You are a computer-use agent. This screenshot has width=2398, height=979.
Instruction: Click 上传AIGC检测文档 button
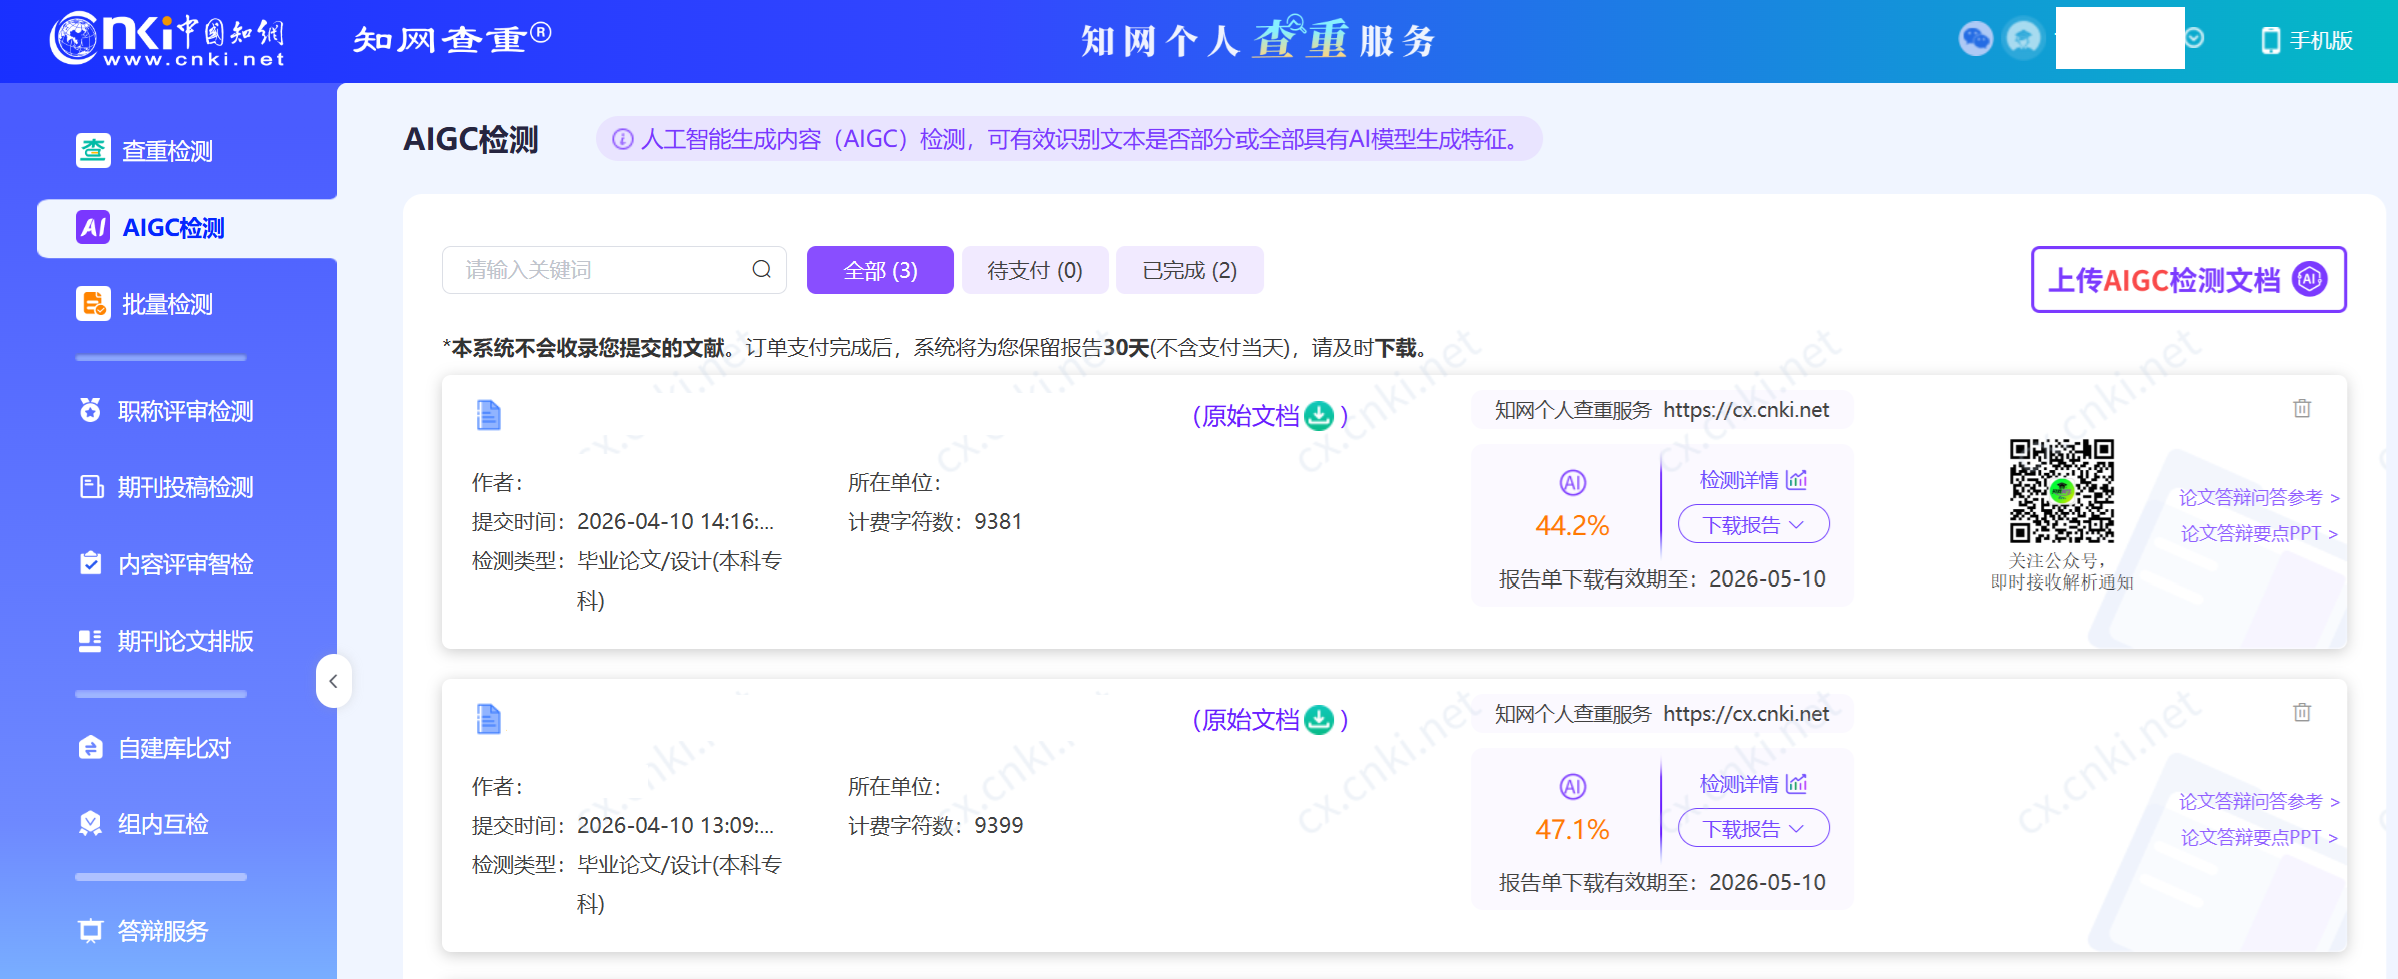(x=2188, y=280)
